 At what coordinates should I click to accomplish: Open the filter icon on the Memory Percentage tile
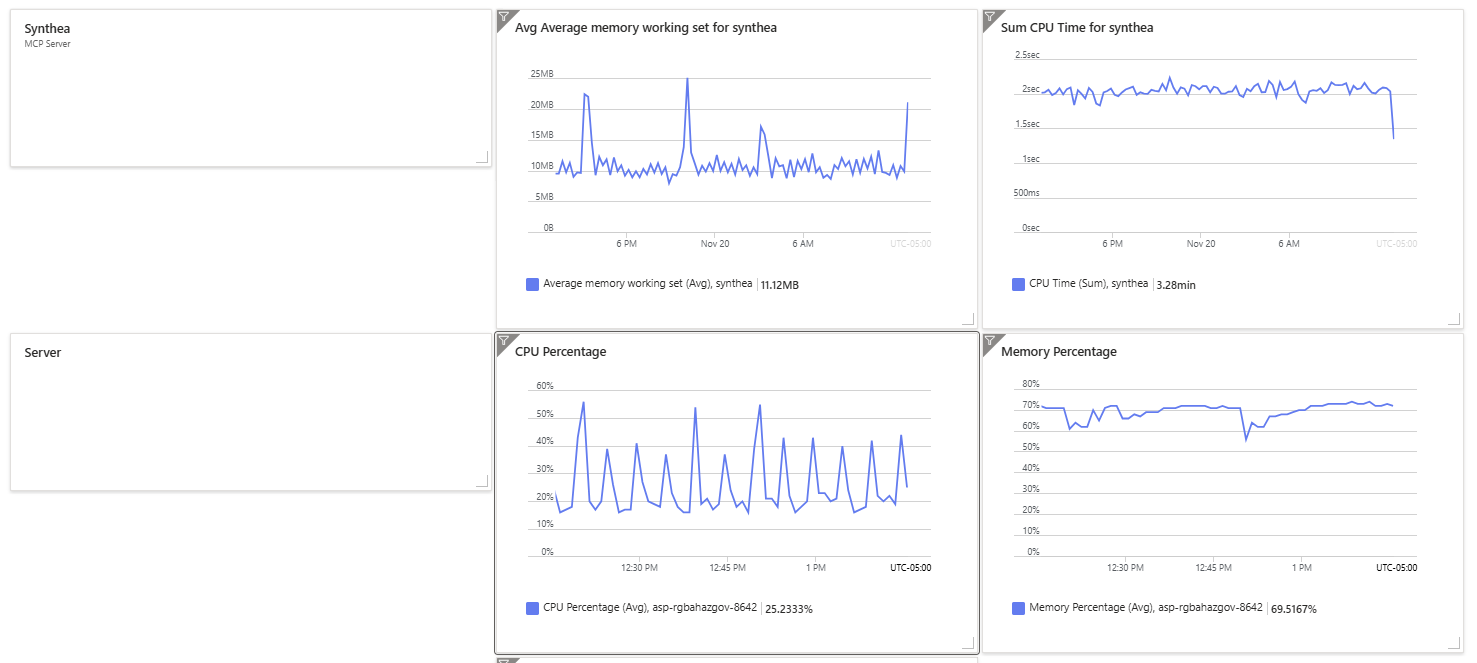point(989,340)
